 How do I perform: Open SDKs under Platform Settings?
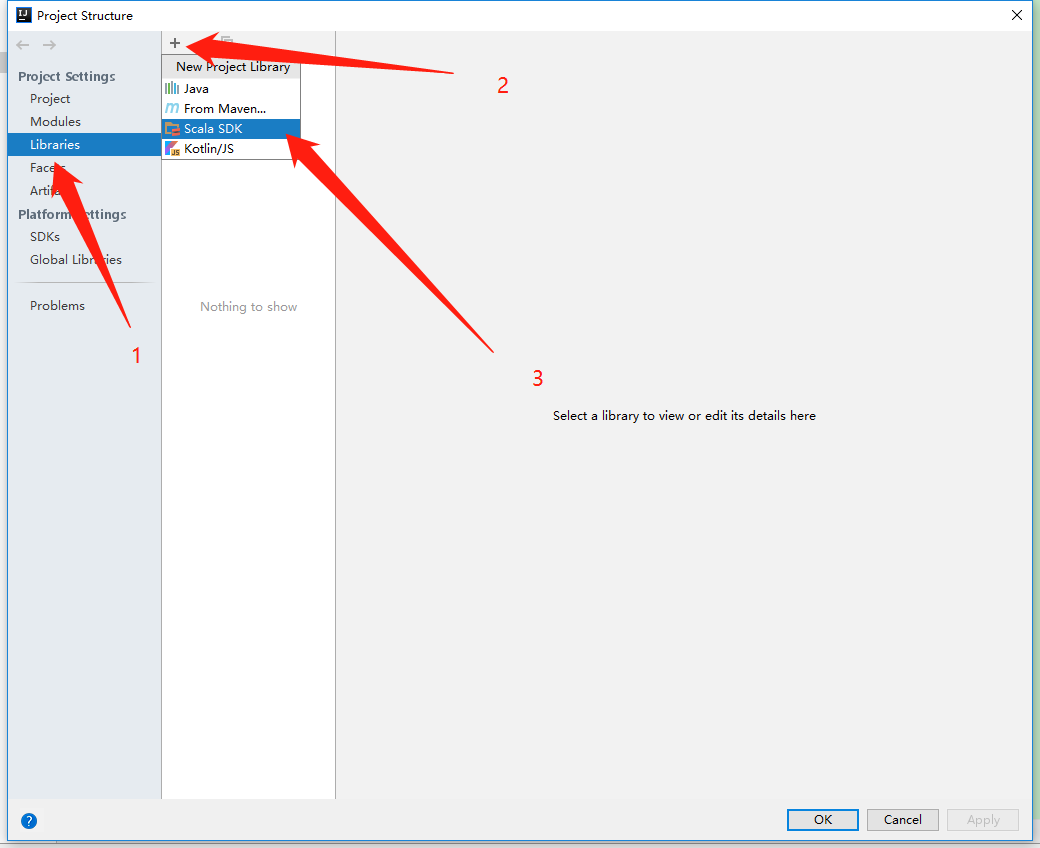point(44,237)
